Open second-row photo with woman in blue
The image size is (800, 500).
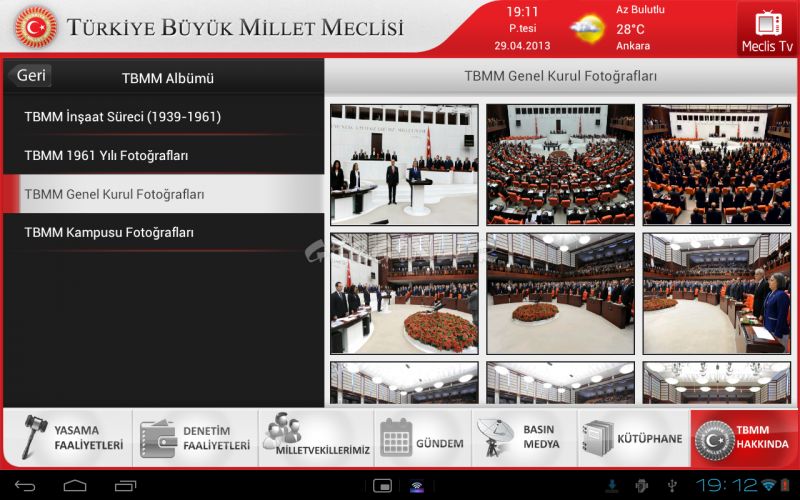tap(716, 294)
